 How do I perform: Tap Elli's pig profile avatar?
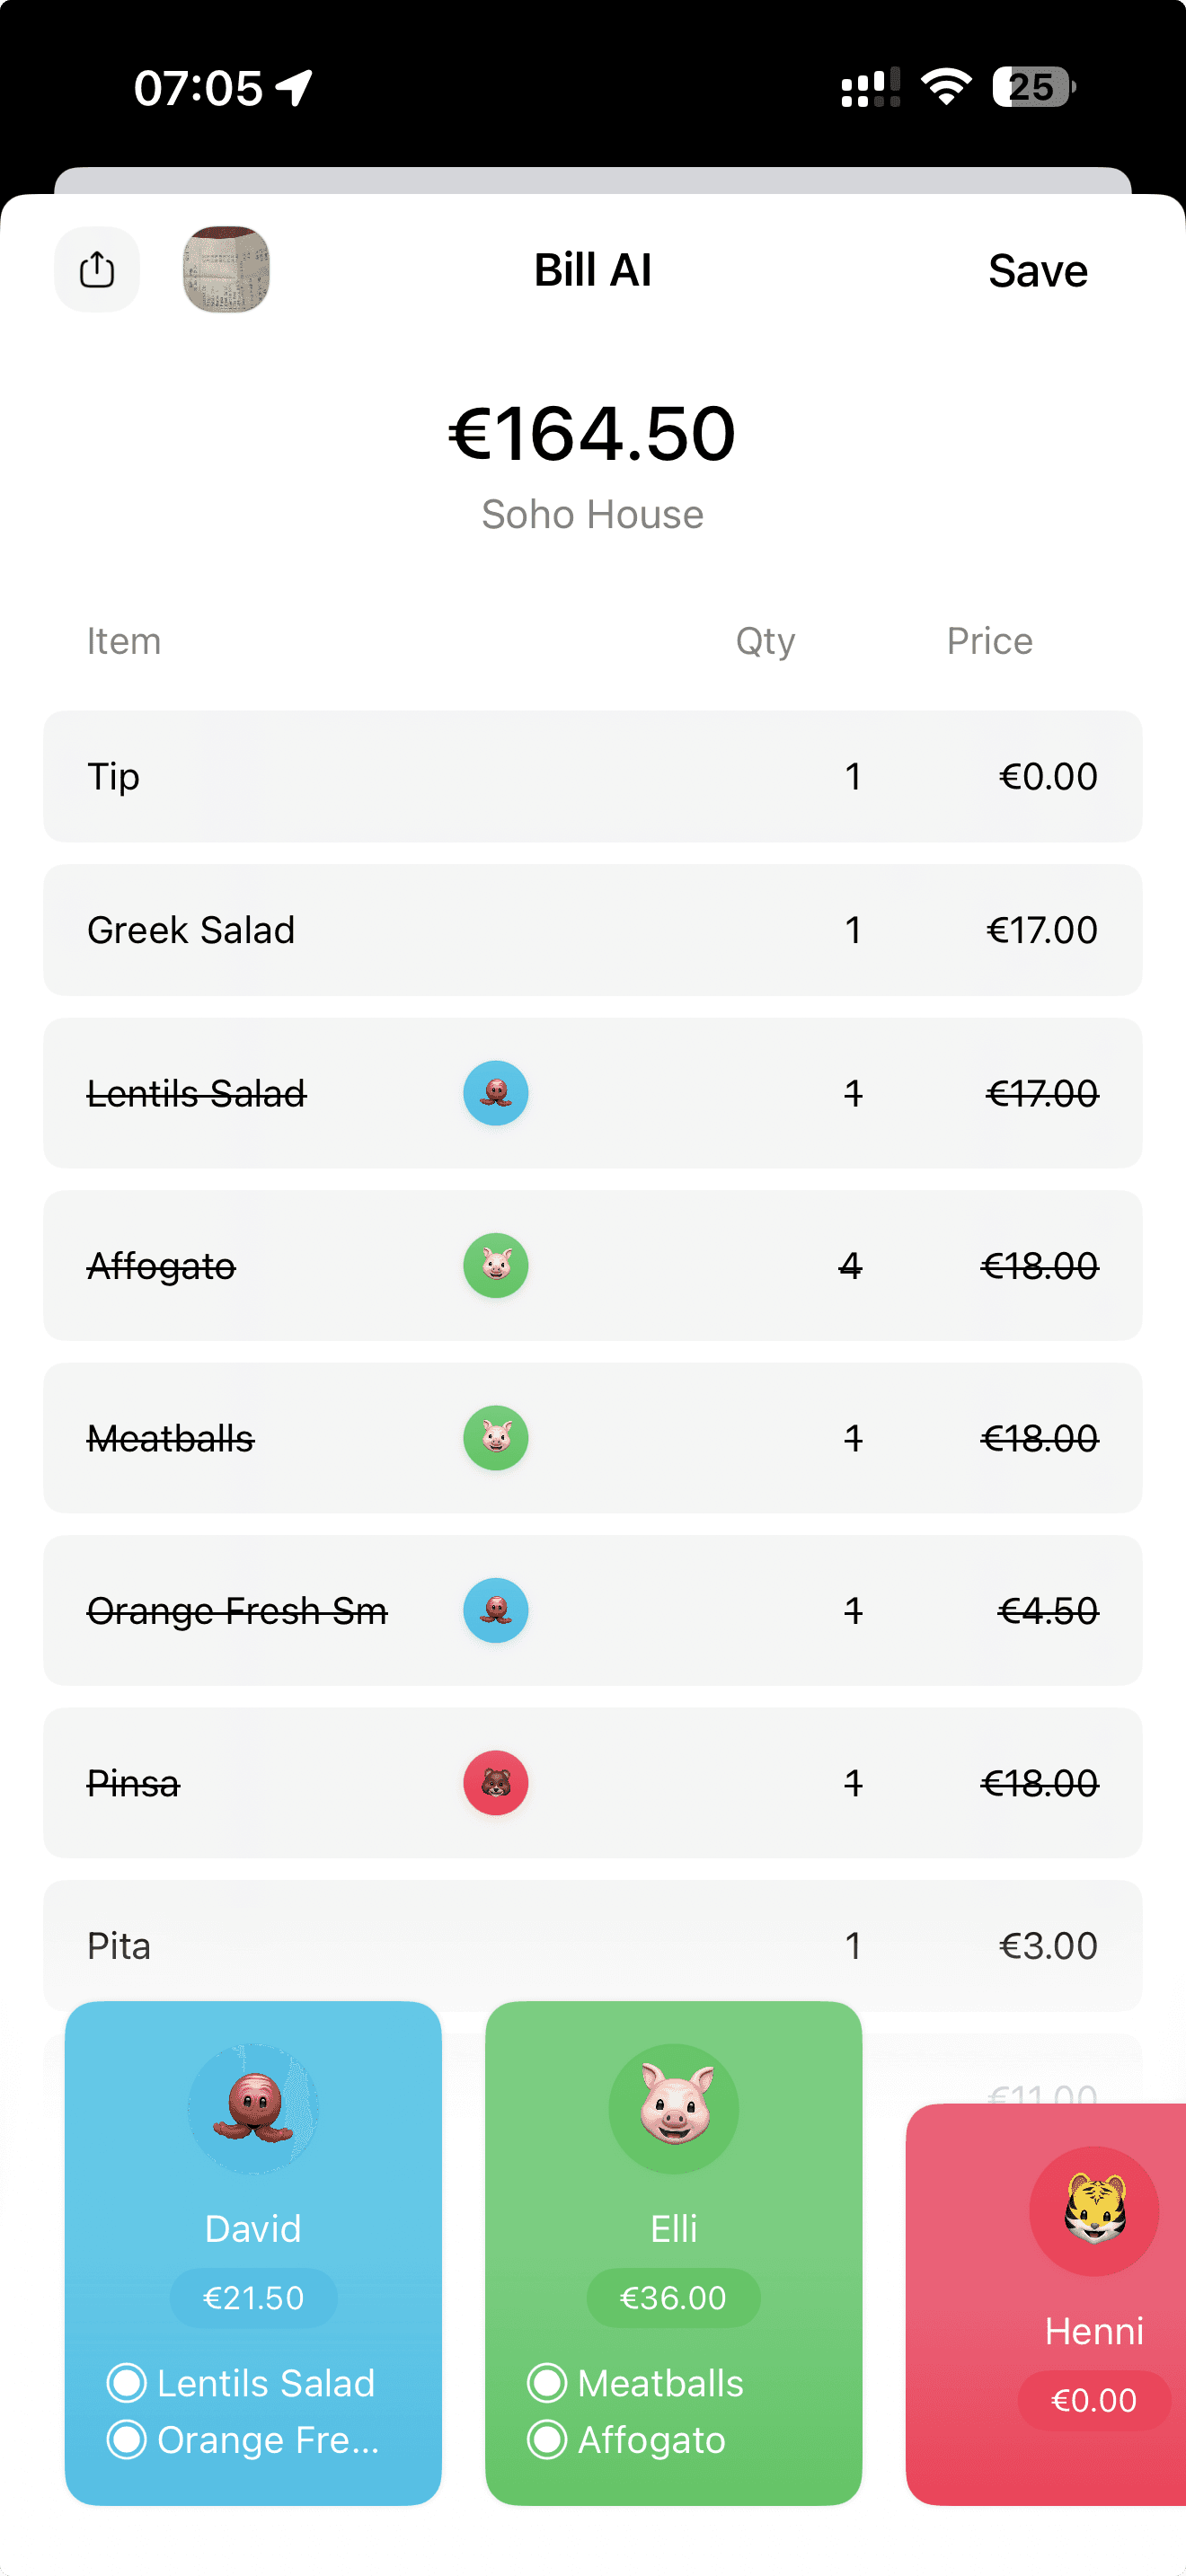coord(674,2108)
